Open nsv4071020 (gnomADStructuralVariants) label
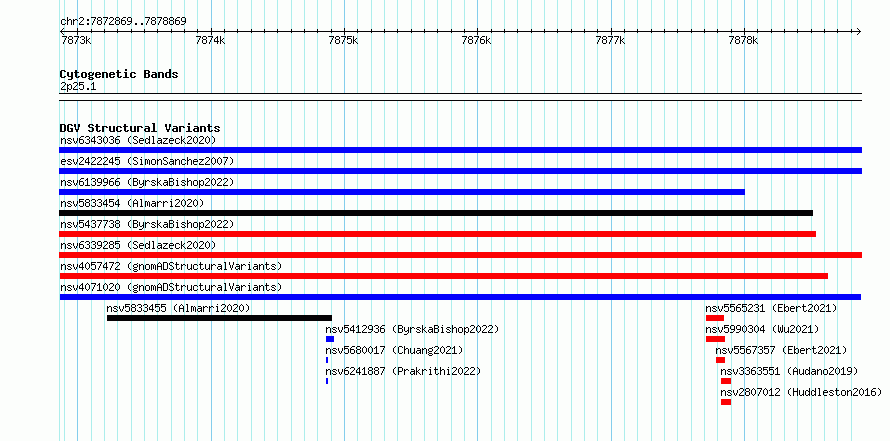The image size is (890, 441). pyautogui.click(x=171, y=287)
